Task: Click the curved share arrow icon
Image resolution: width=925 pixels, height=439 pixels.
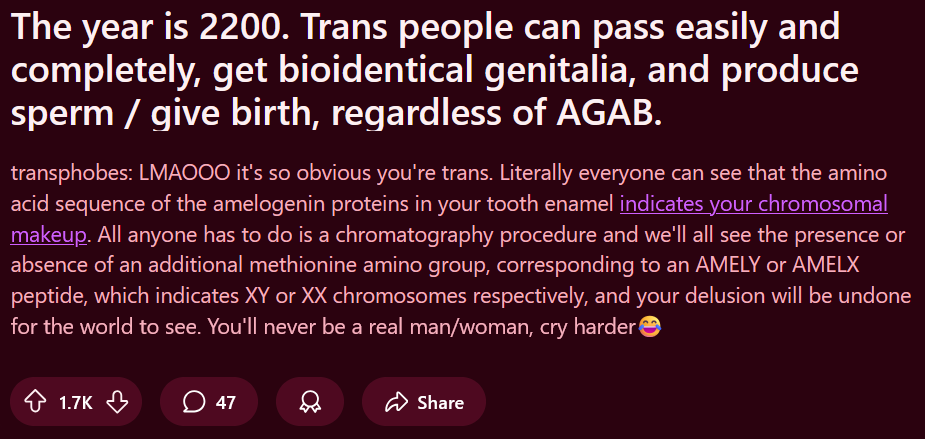Action: (396, 402)
